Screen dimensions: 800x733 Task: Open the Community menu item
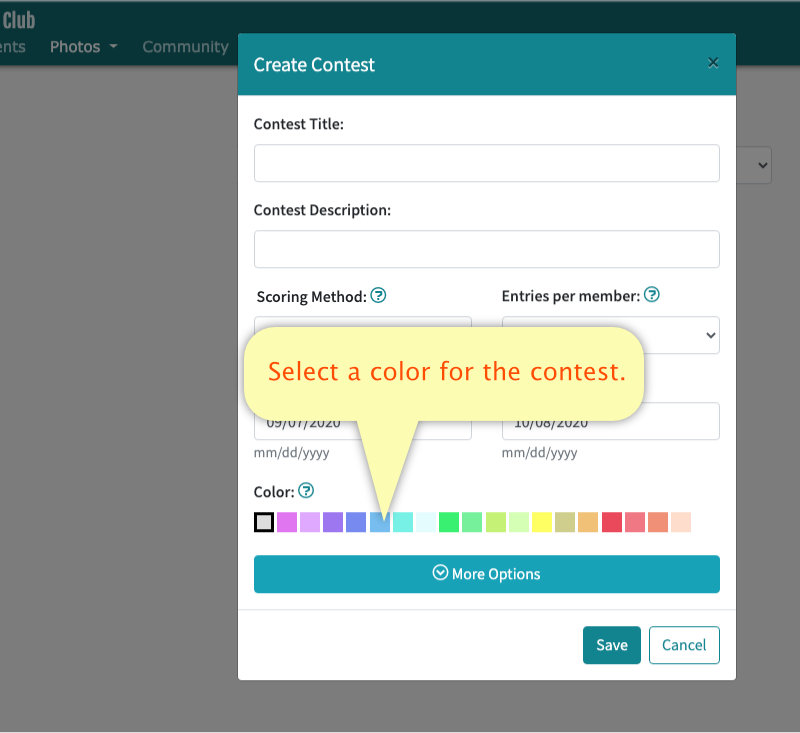coord(185,47)
